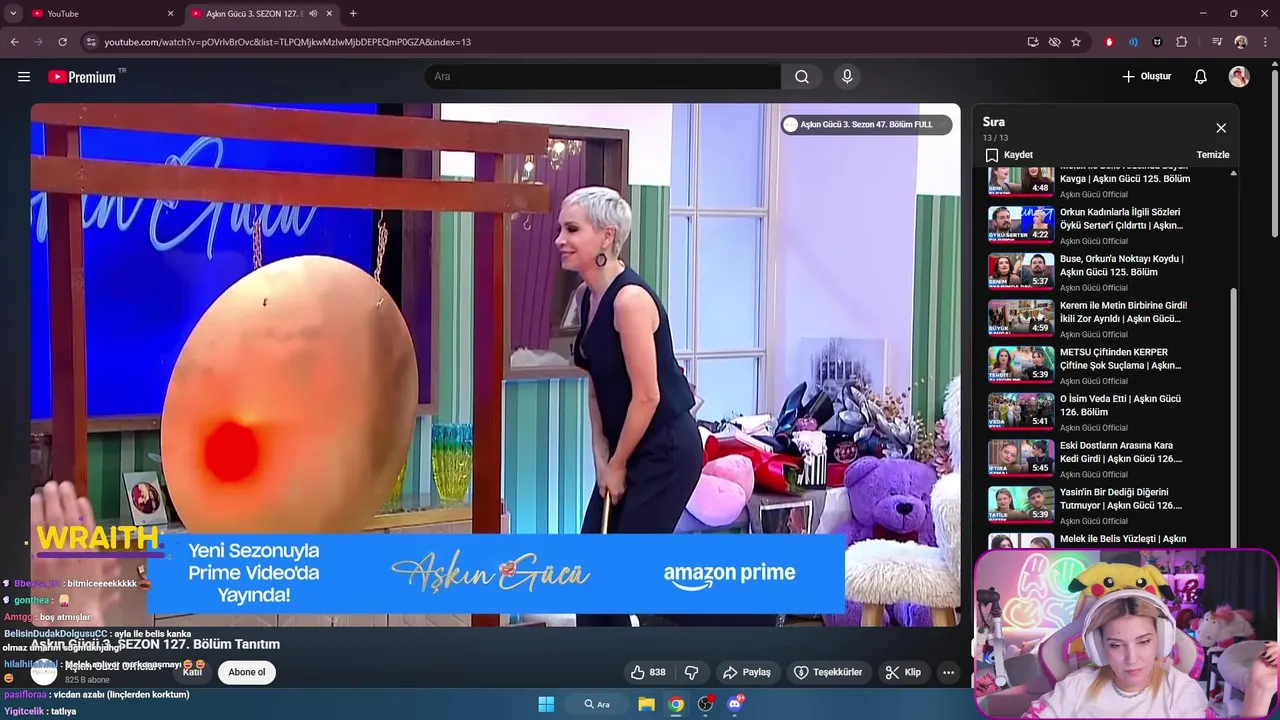Open File Explorer from taskbar
The image size is (1280, 720).
pos(647,704)
